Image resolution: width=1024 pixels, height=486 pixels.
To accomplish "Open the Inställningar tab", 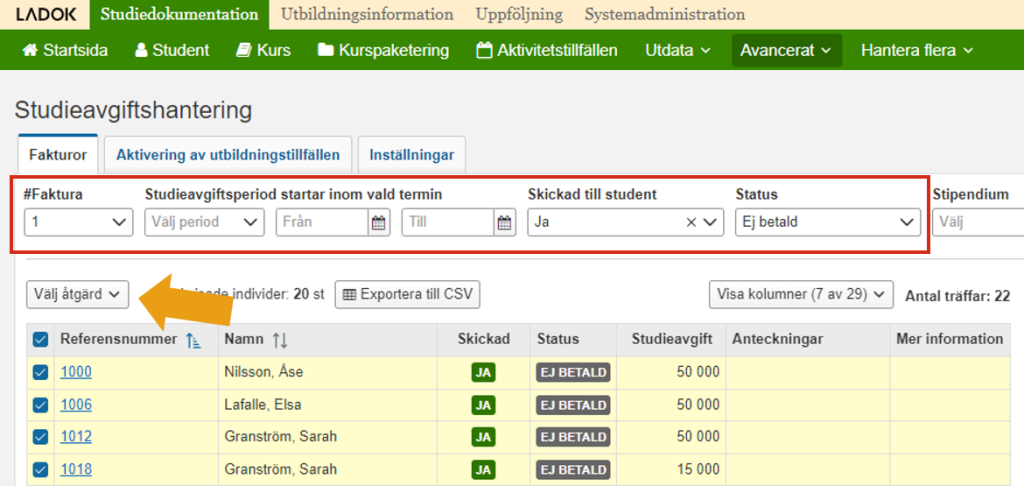I will pyautogui.click(x=411, y=155).
